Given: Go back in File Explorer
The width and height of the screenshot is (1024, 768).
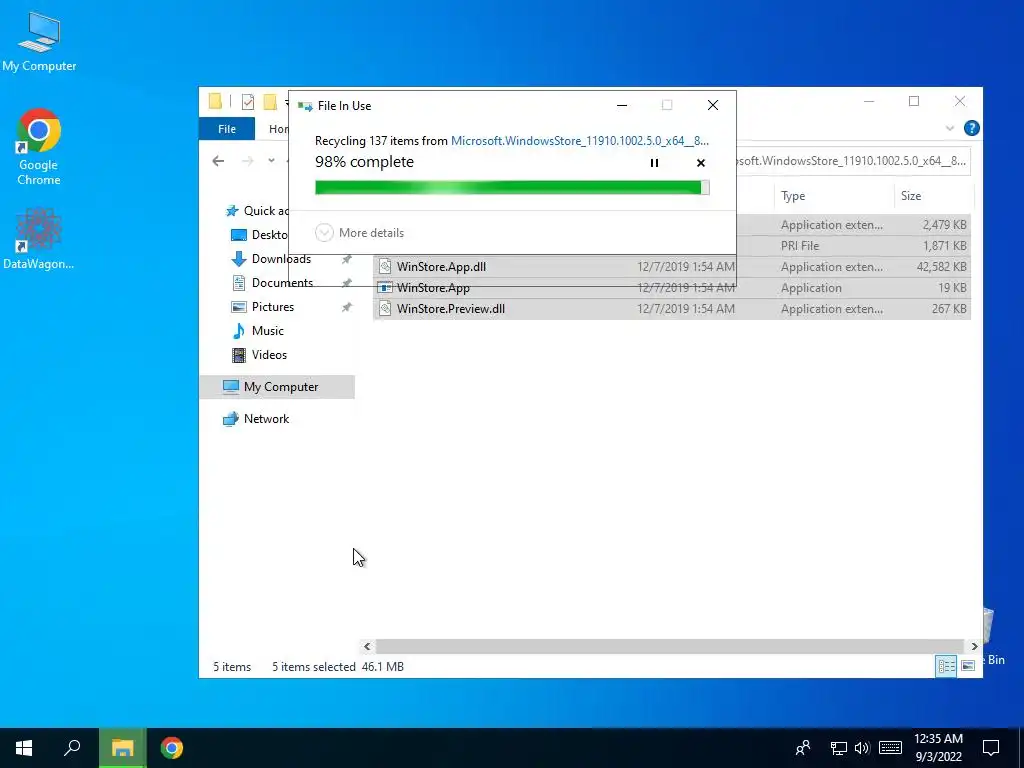Looking at the screenshot, I should pyautogui.click(x=218, y=161).
